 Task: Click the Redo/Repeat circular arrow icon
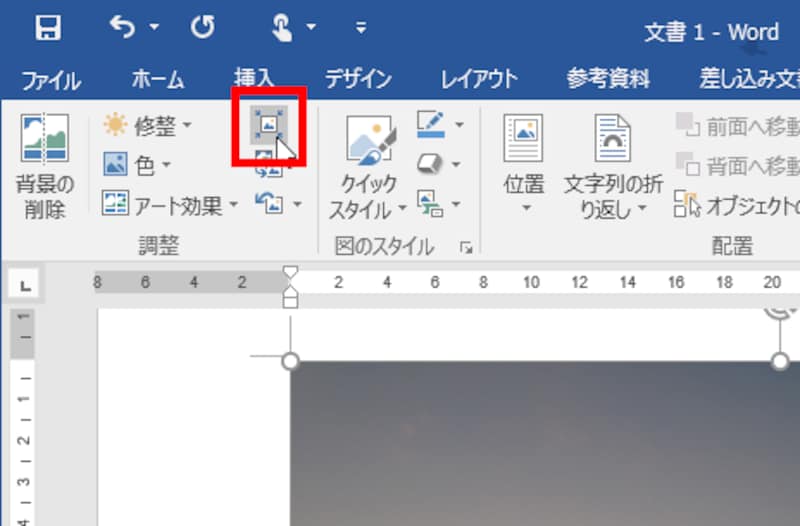point(203,27)
